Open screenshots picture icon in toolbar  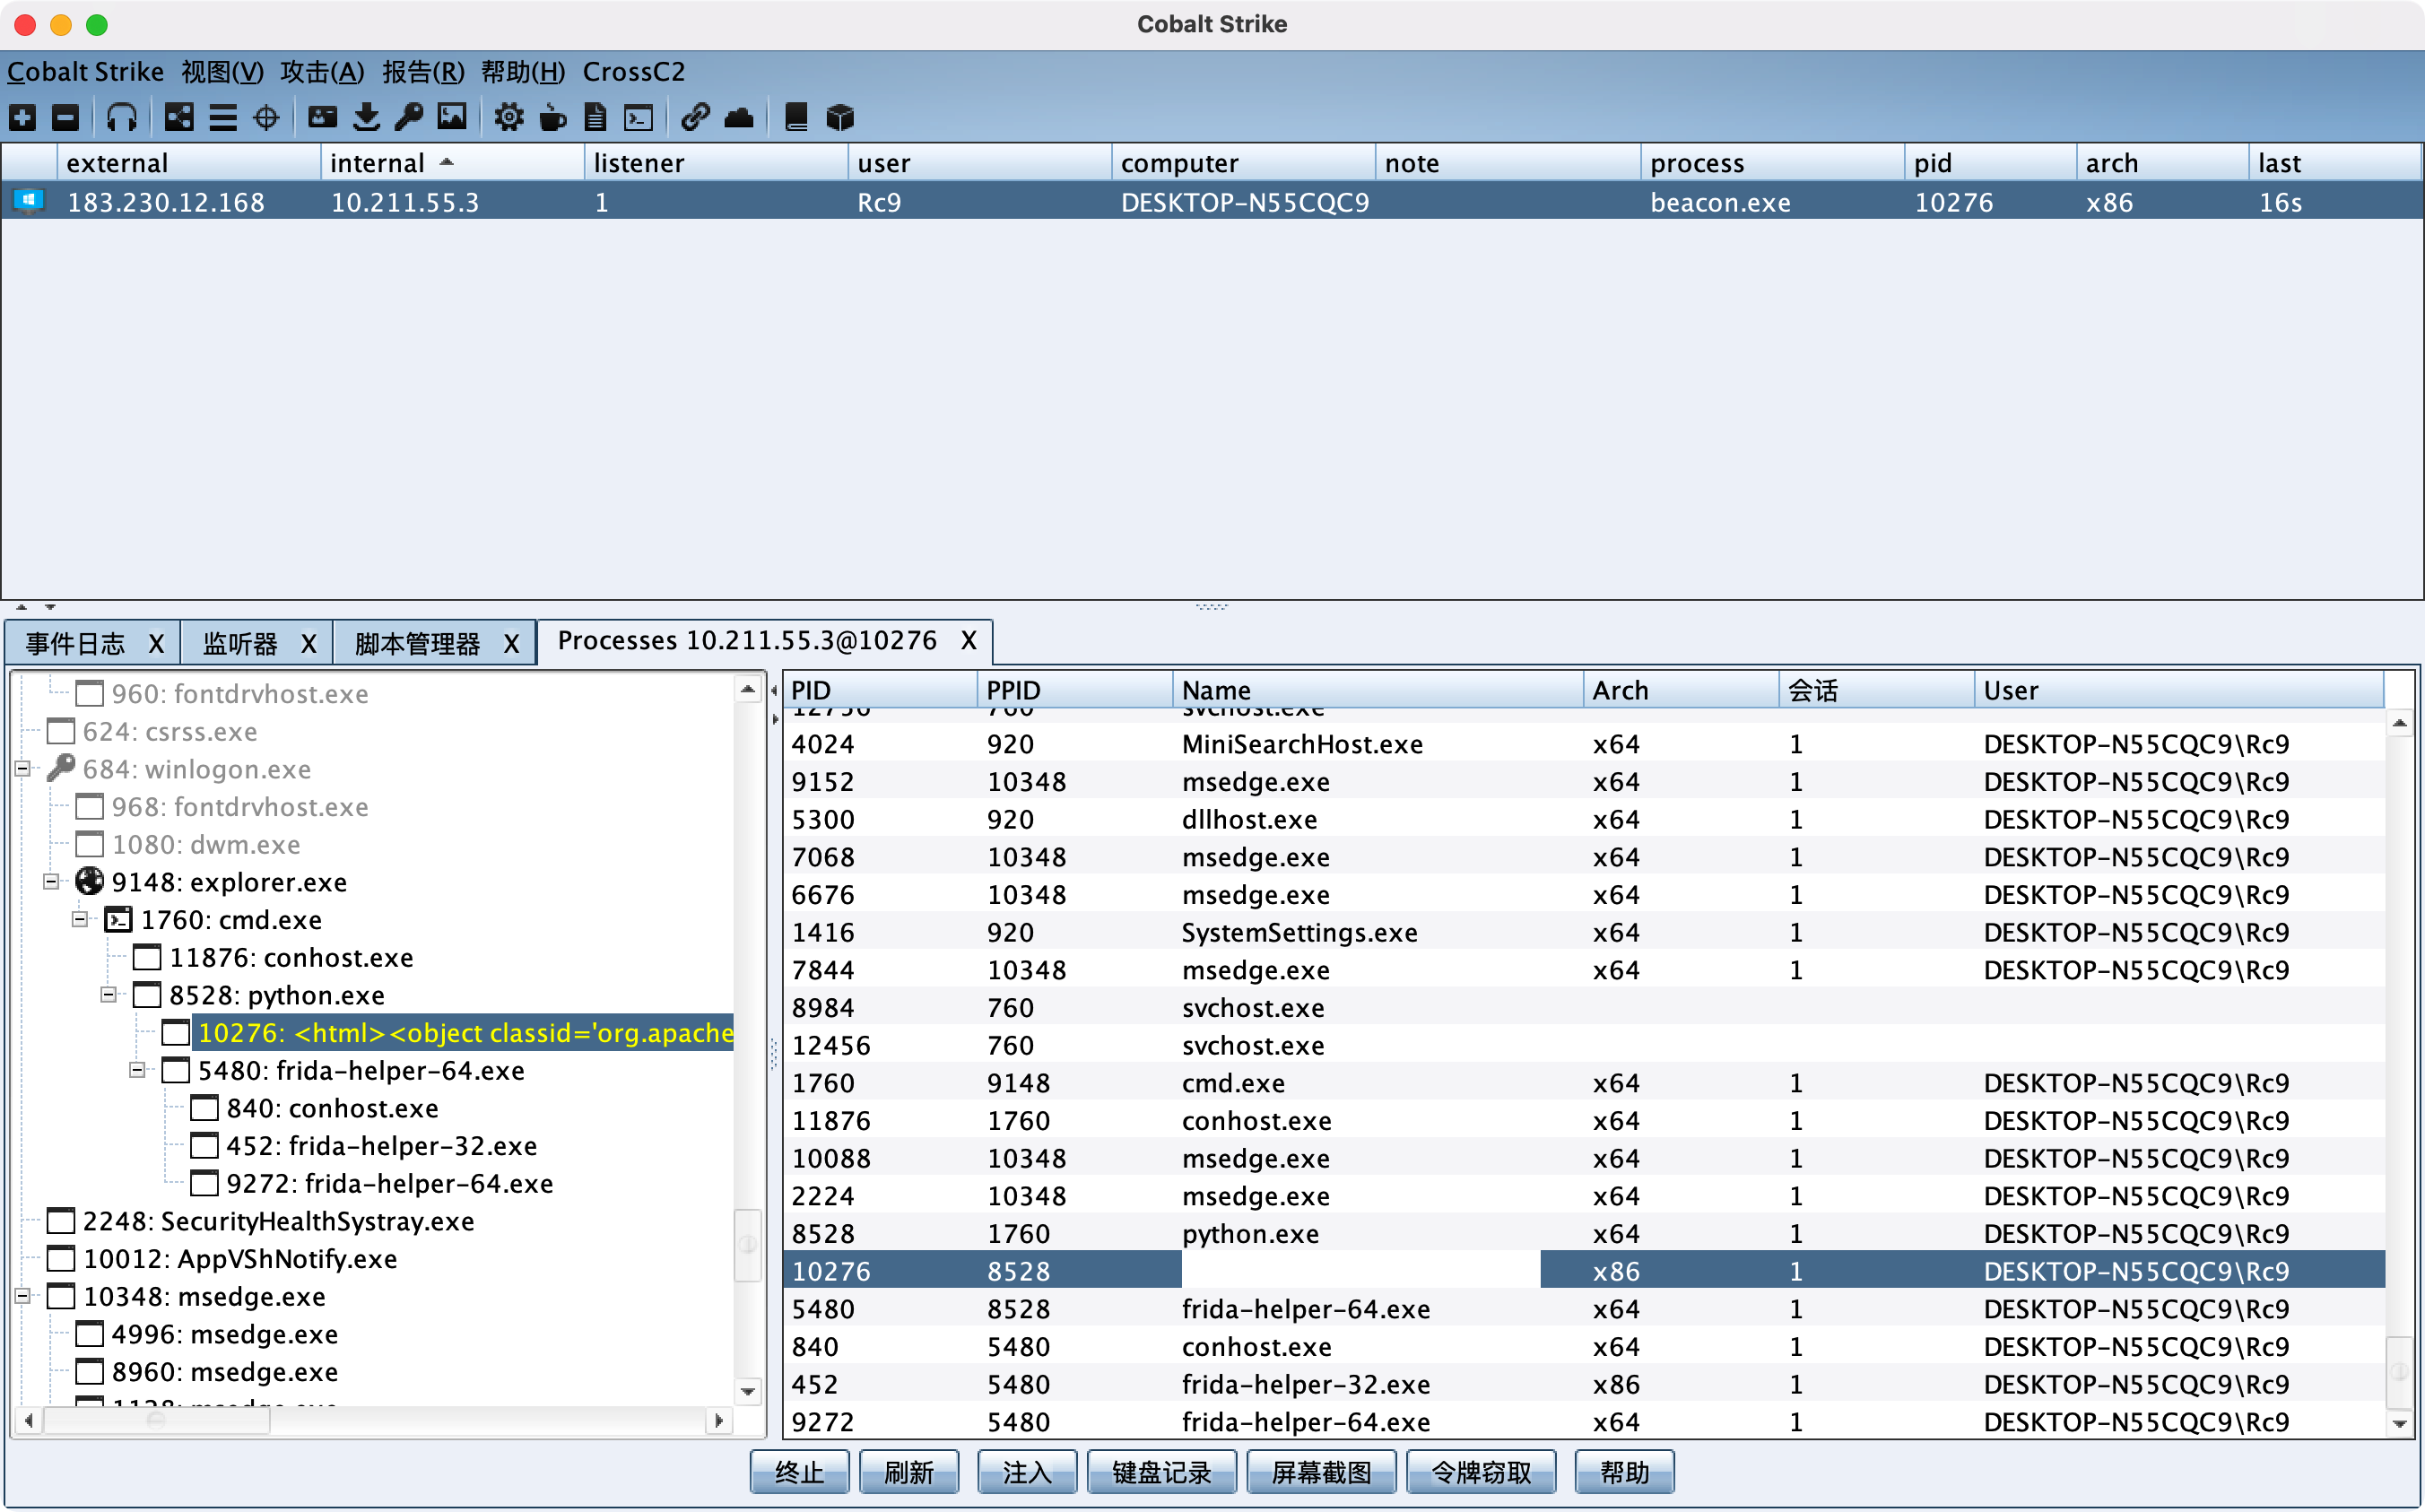point(452,118)
